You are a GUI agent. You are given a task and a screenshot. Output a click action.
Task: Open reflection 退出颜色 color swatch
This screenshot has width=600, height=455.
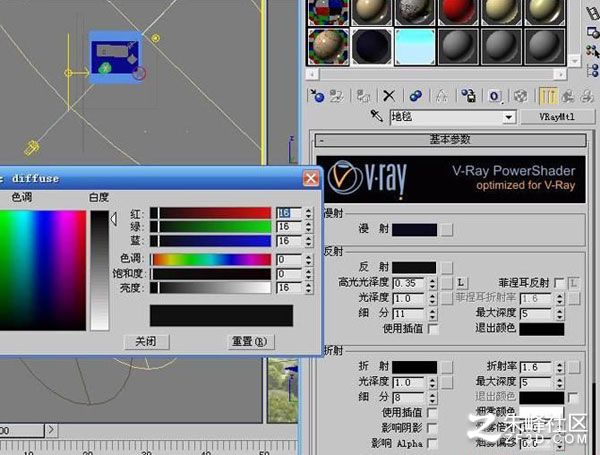pyautogui.click(x=541, y=329)
